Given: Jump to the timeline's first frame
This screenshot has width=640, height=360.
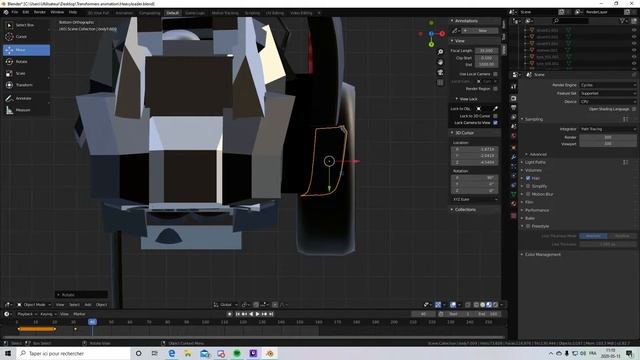Looking at the screenshot, I should coord(238,314).
